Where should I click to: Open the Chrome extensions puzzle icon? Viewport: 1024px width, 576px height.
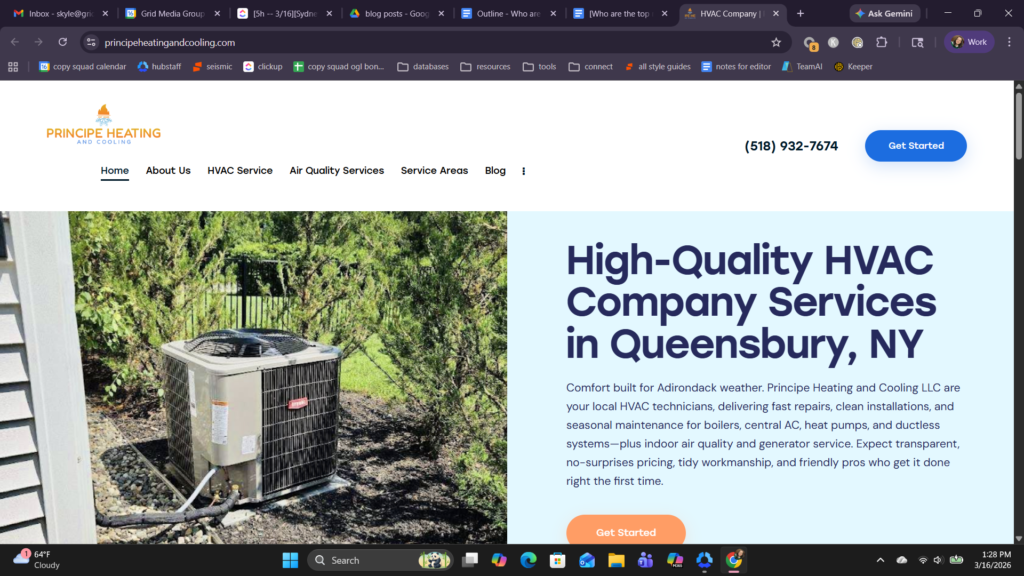[881, 42]
